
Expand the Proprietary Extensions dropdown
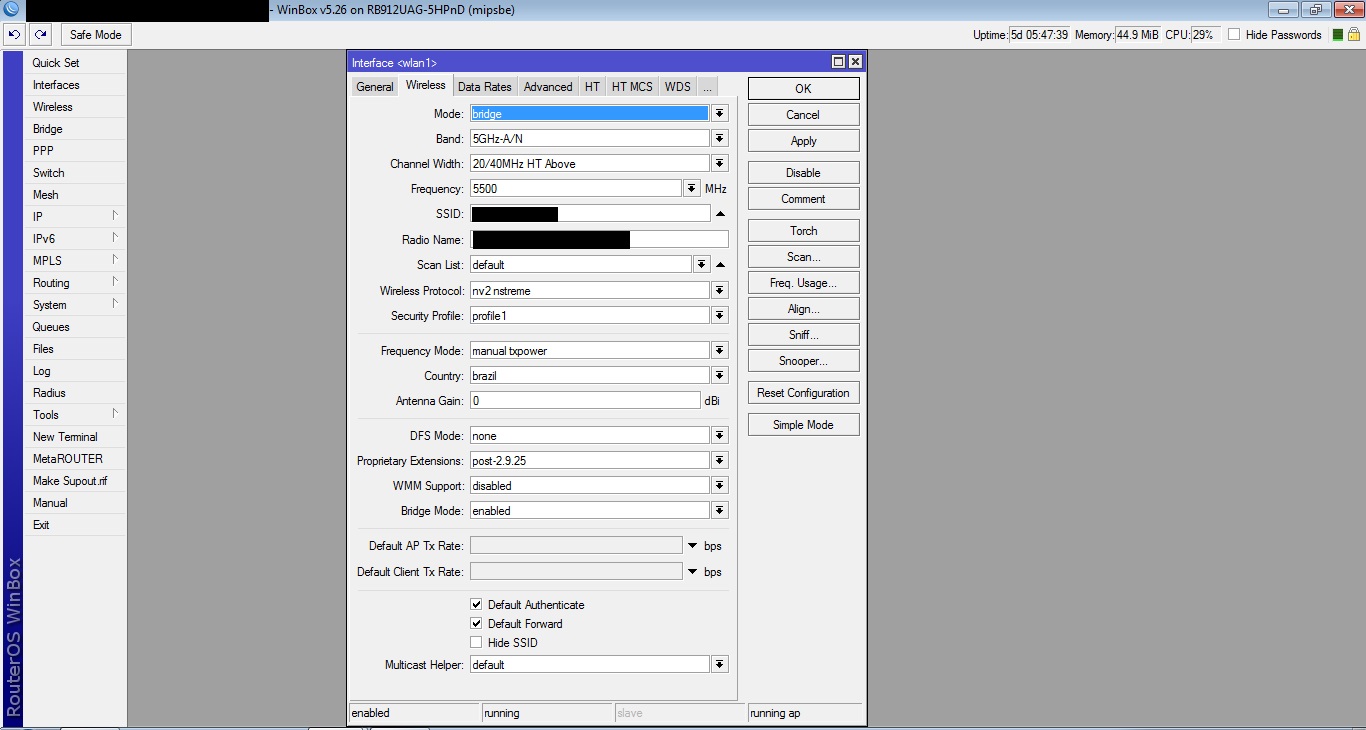[719, 461]
